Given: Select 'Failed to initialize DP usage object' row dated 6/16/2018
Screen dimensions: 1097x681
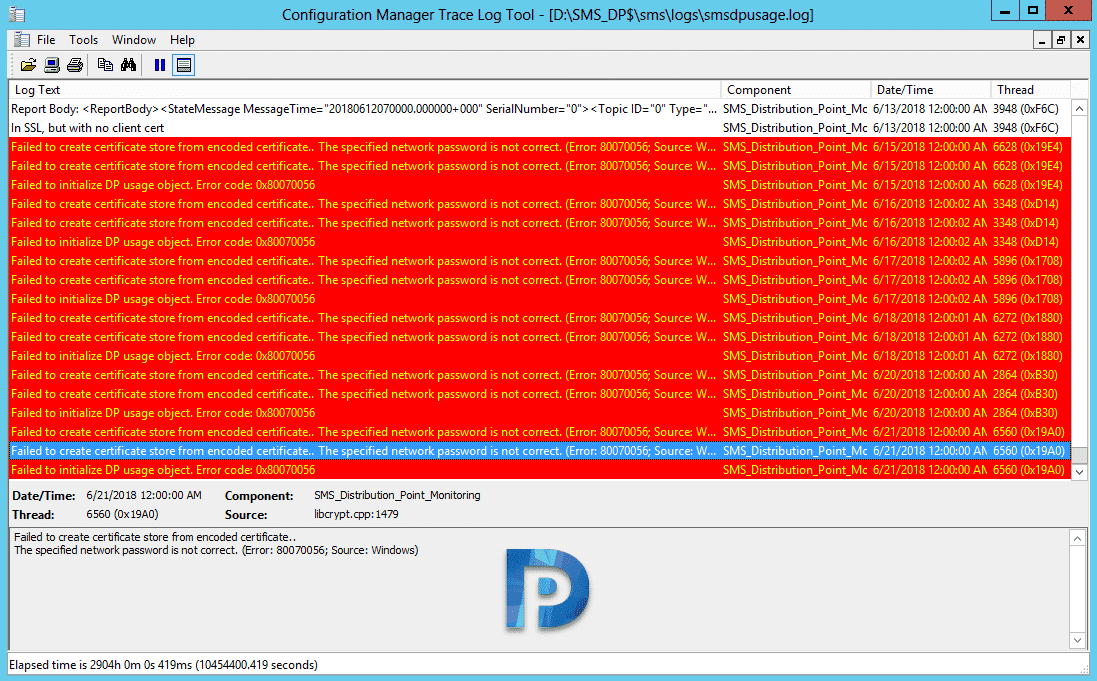Looking at the screenshot, I should point(539,241).
